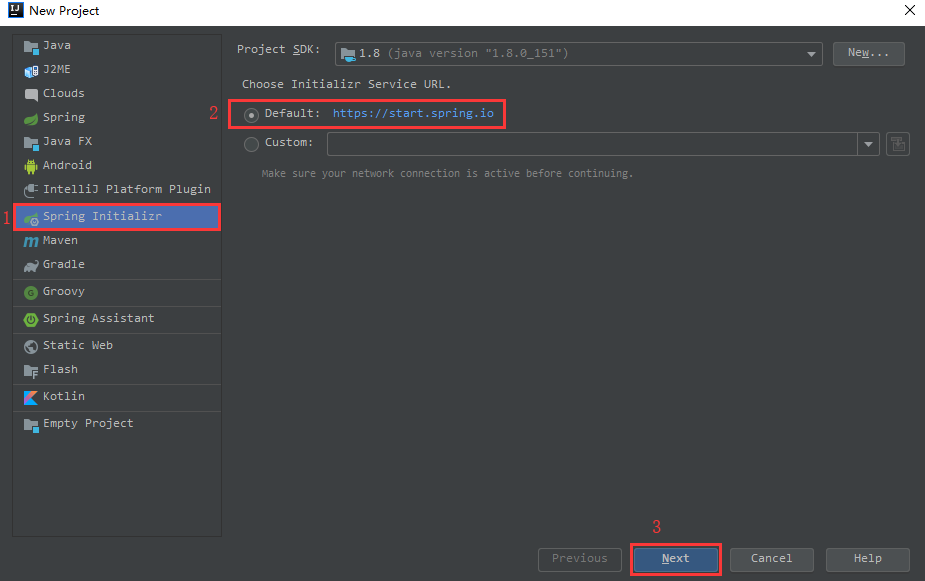Click the Next button to proceed
Image resolution: width=925 pixels, height=581 pixels.
tap(675, 559)
